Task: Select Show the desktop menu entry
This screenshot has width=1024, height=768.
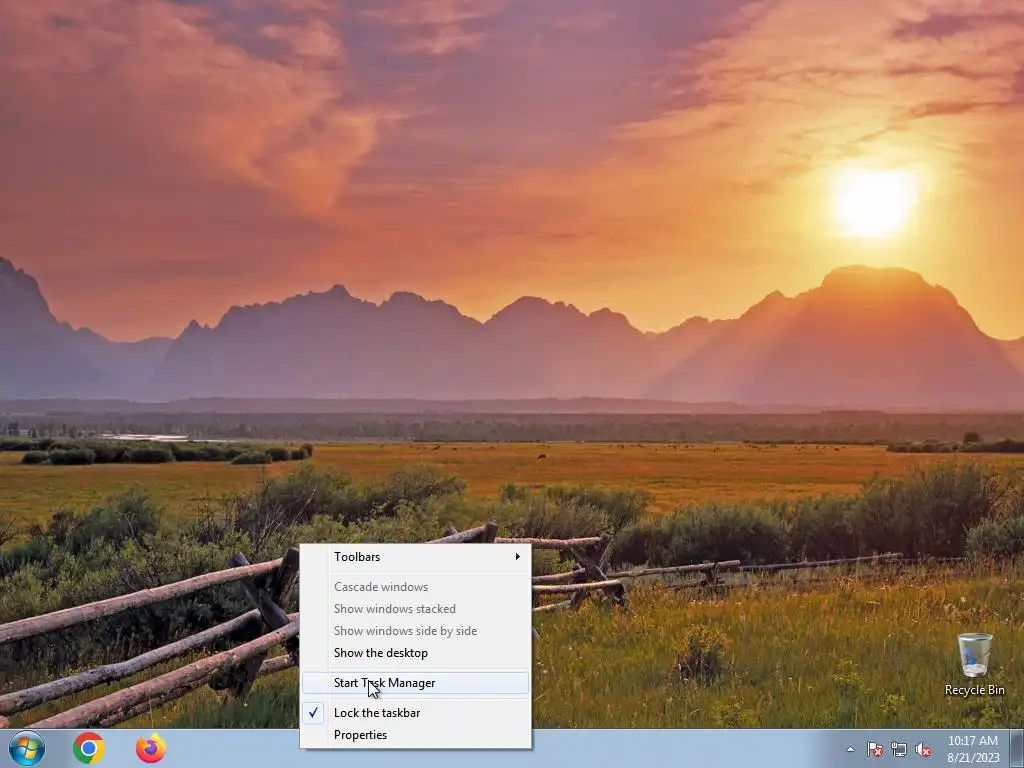Action: (415, 652)
